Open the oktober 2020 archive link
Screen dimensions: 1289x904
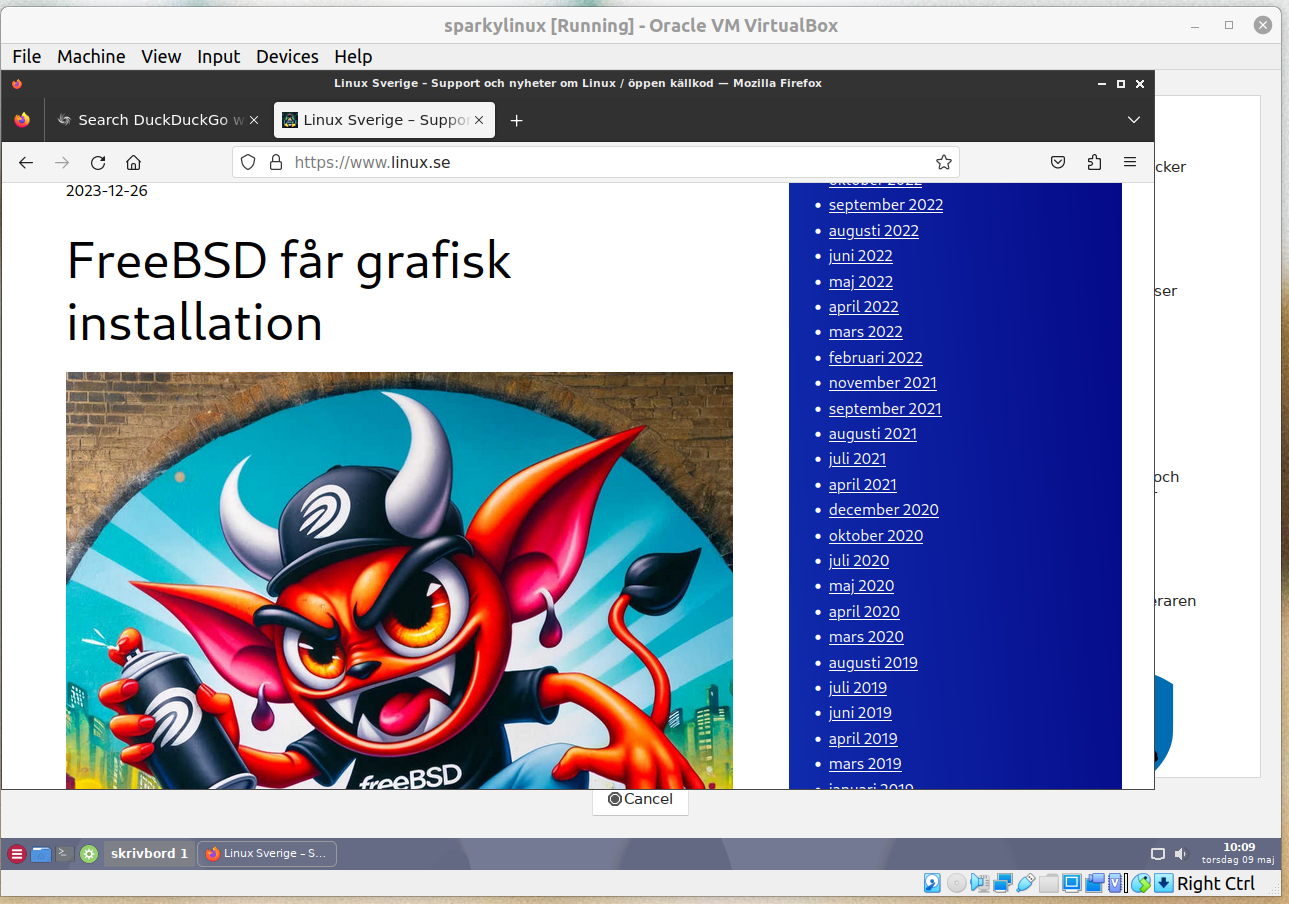[876, 535]
